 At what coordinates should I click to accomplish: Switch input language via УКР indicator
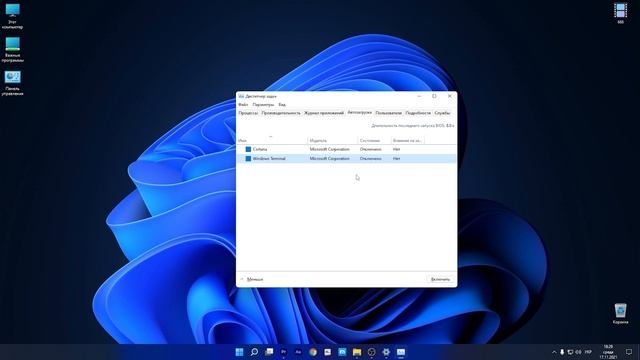coord(588,352)
